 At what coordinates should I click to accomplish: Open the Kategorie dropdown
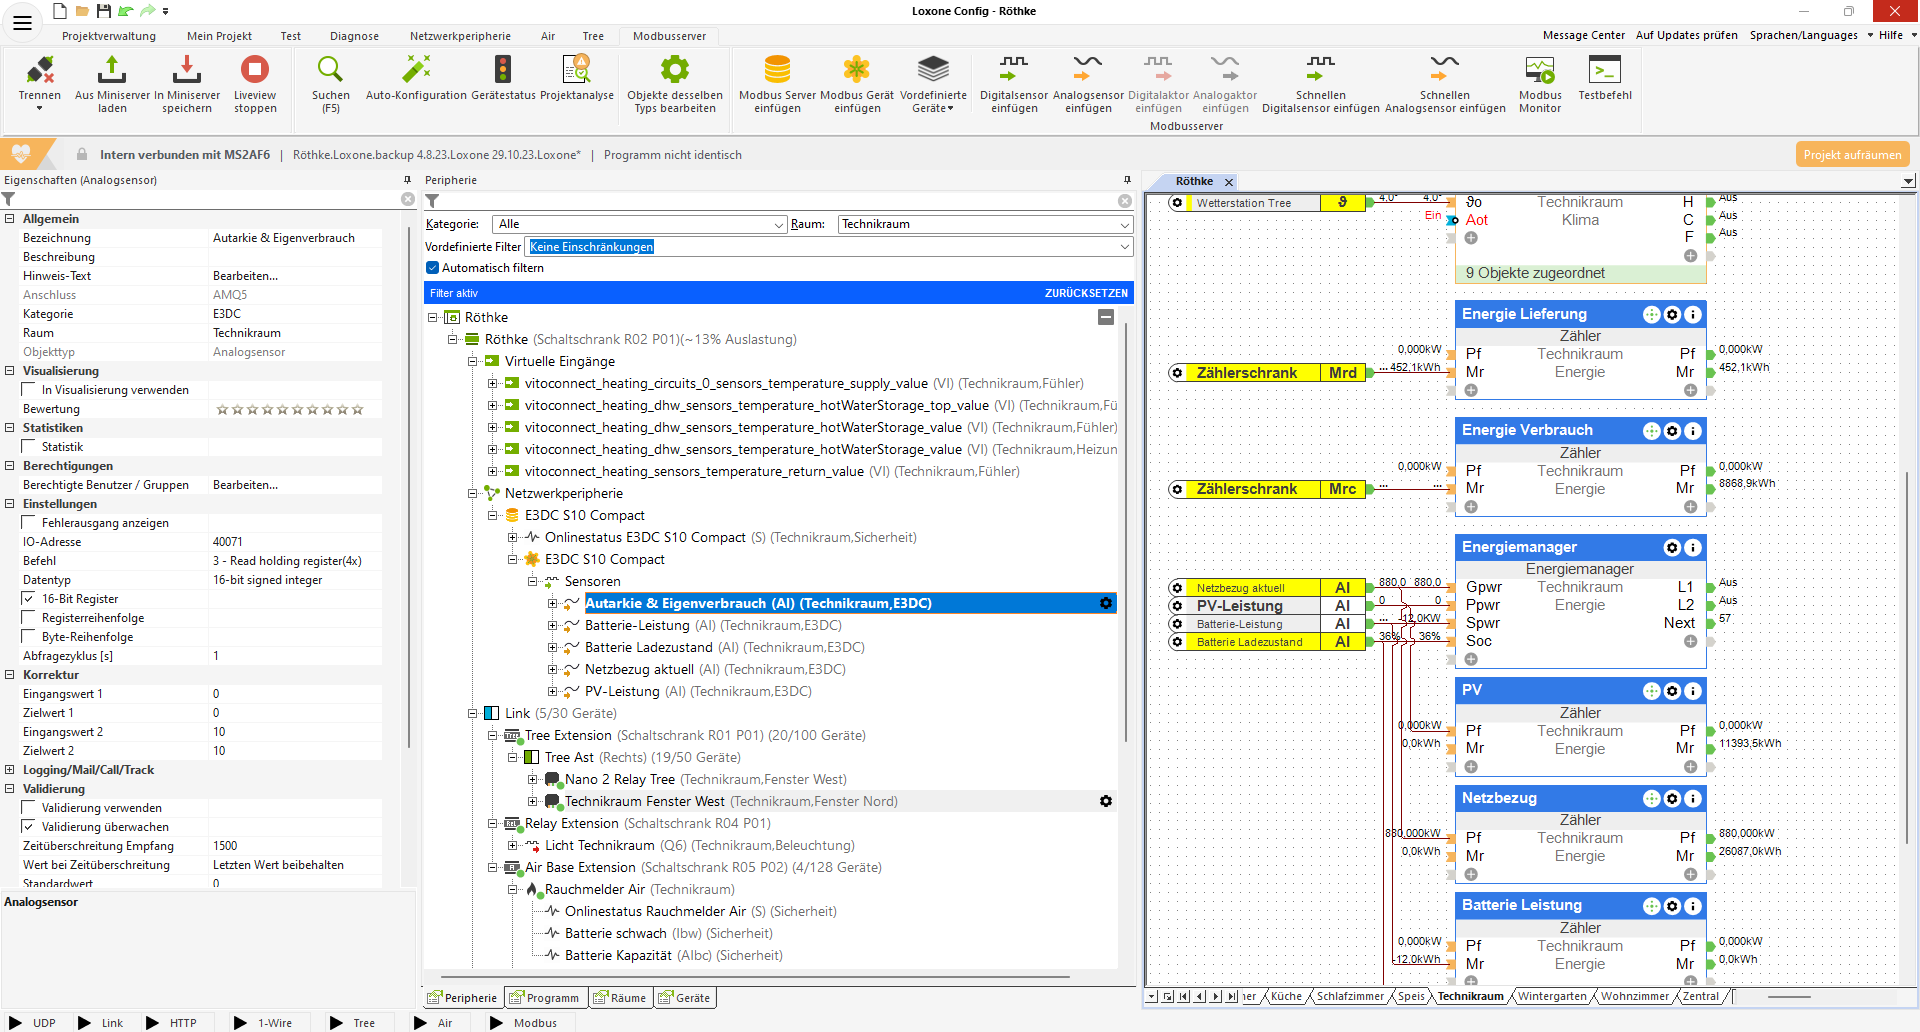click(x=779, y=225)
